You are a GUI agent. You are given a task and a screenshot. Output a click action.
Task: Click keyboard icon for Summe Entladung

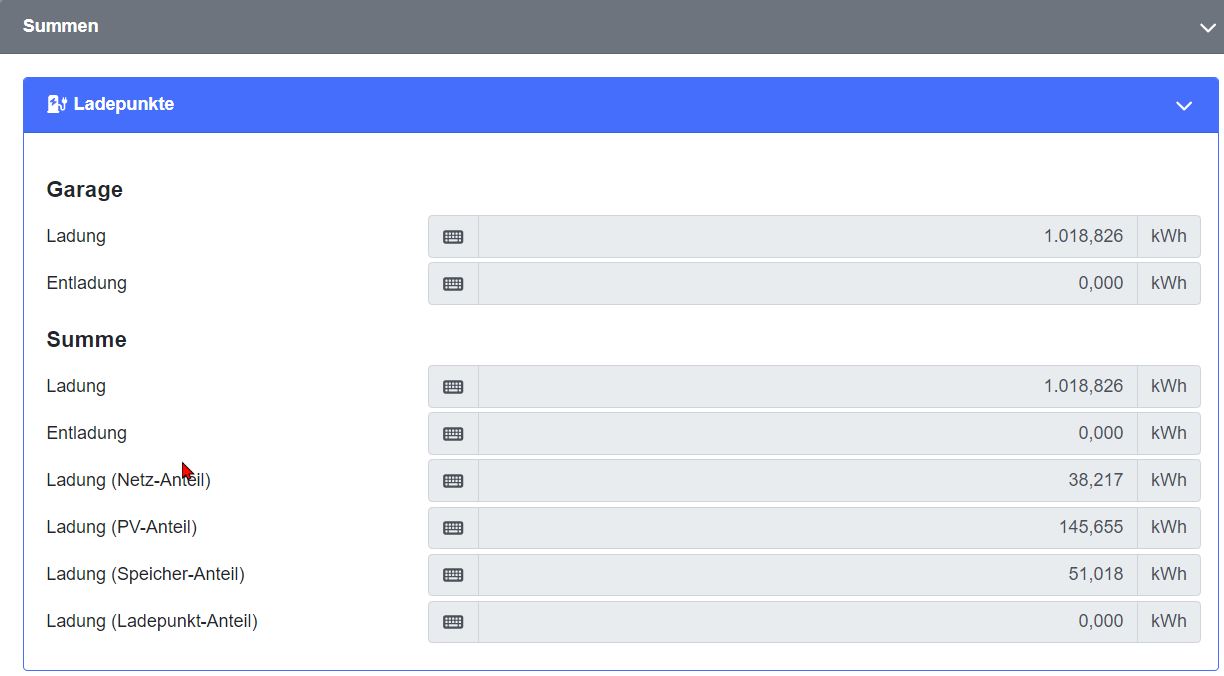tap(453, 434)
